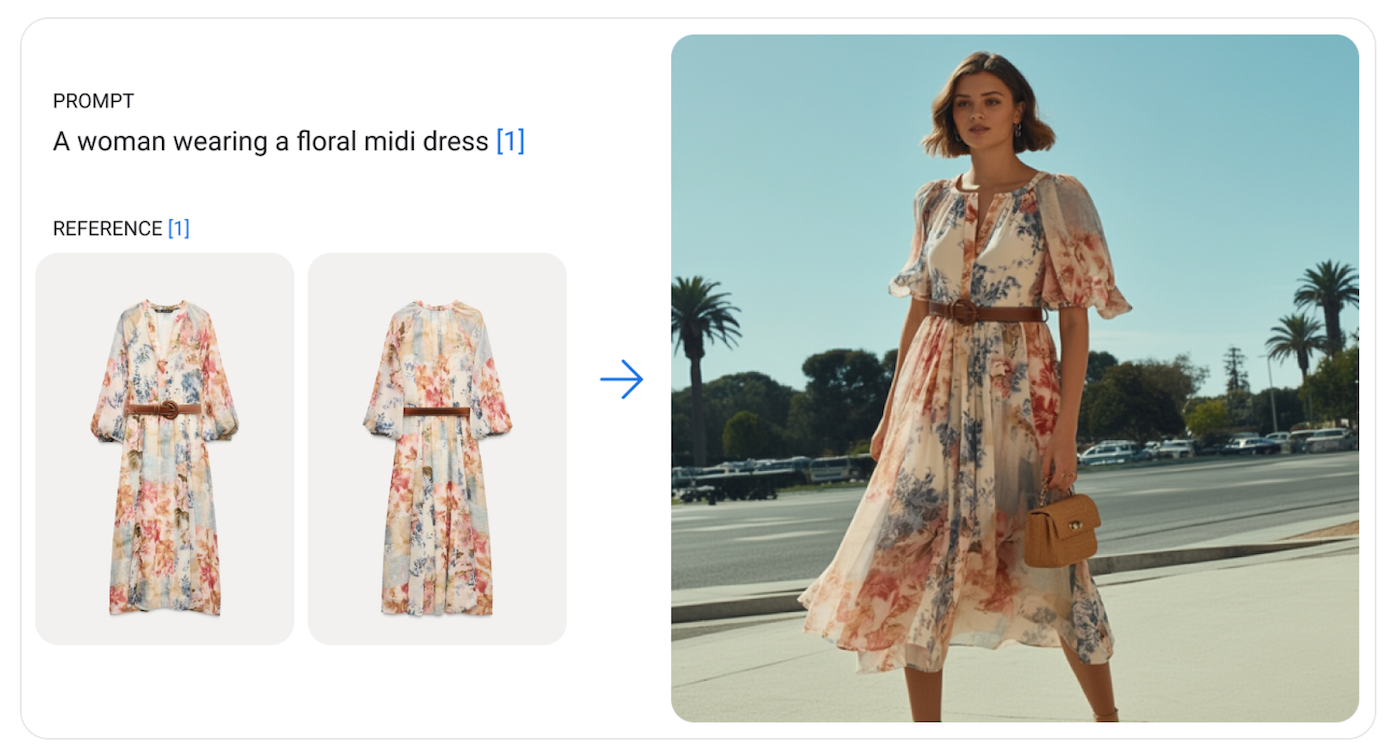Click the blue right arrow icon
This screenshot has height=756, width=1400.
tap(622, 379)
